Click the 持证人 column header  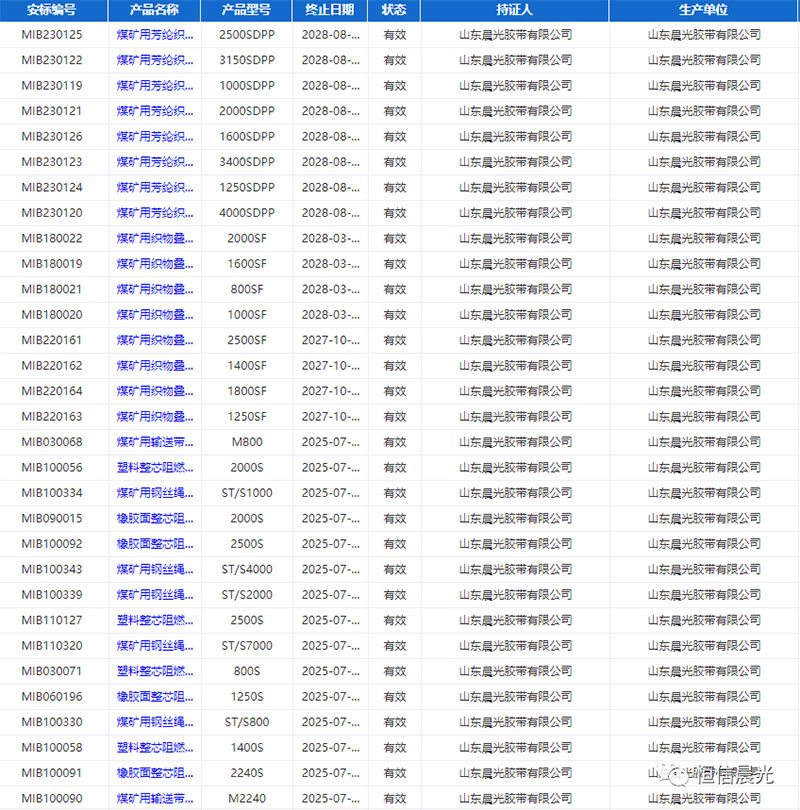pos(514,10)
